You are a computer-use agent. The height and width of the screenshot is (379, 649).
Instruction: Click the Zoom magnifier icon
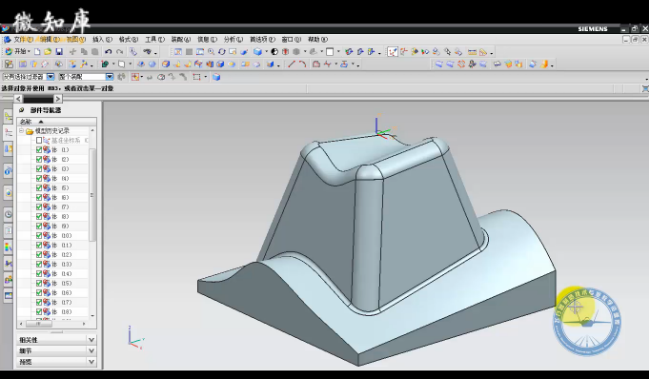pyautogui.click(x=211, y=52)
